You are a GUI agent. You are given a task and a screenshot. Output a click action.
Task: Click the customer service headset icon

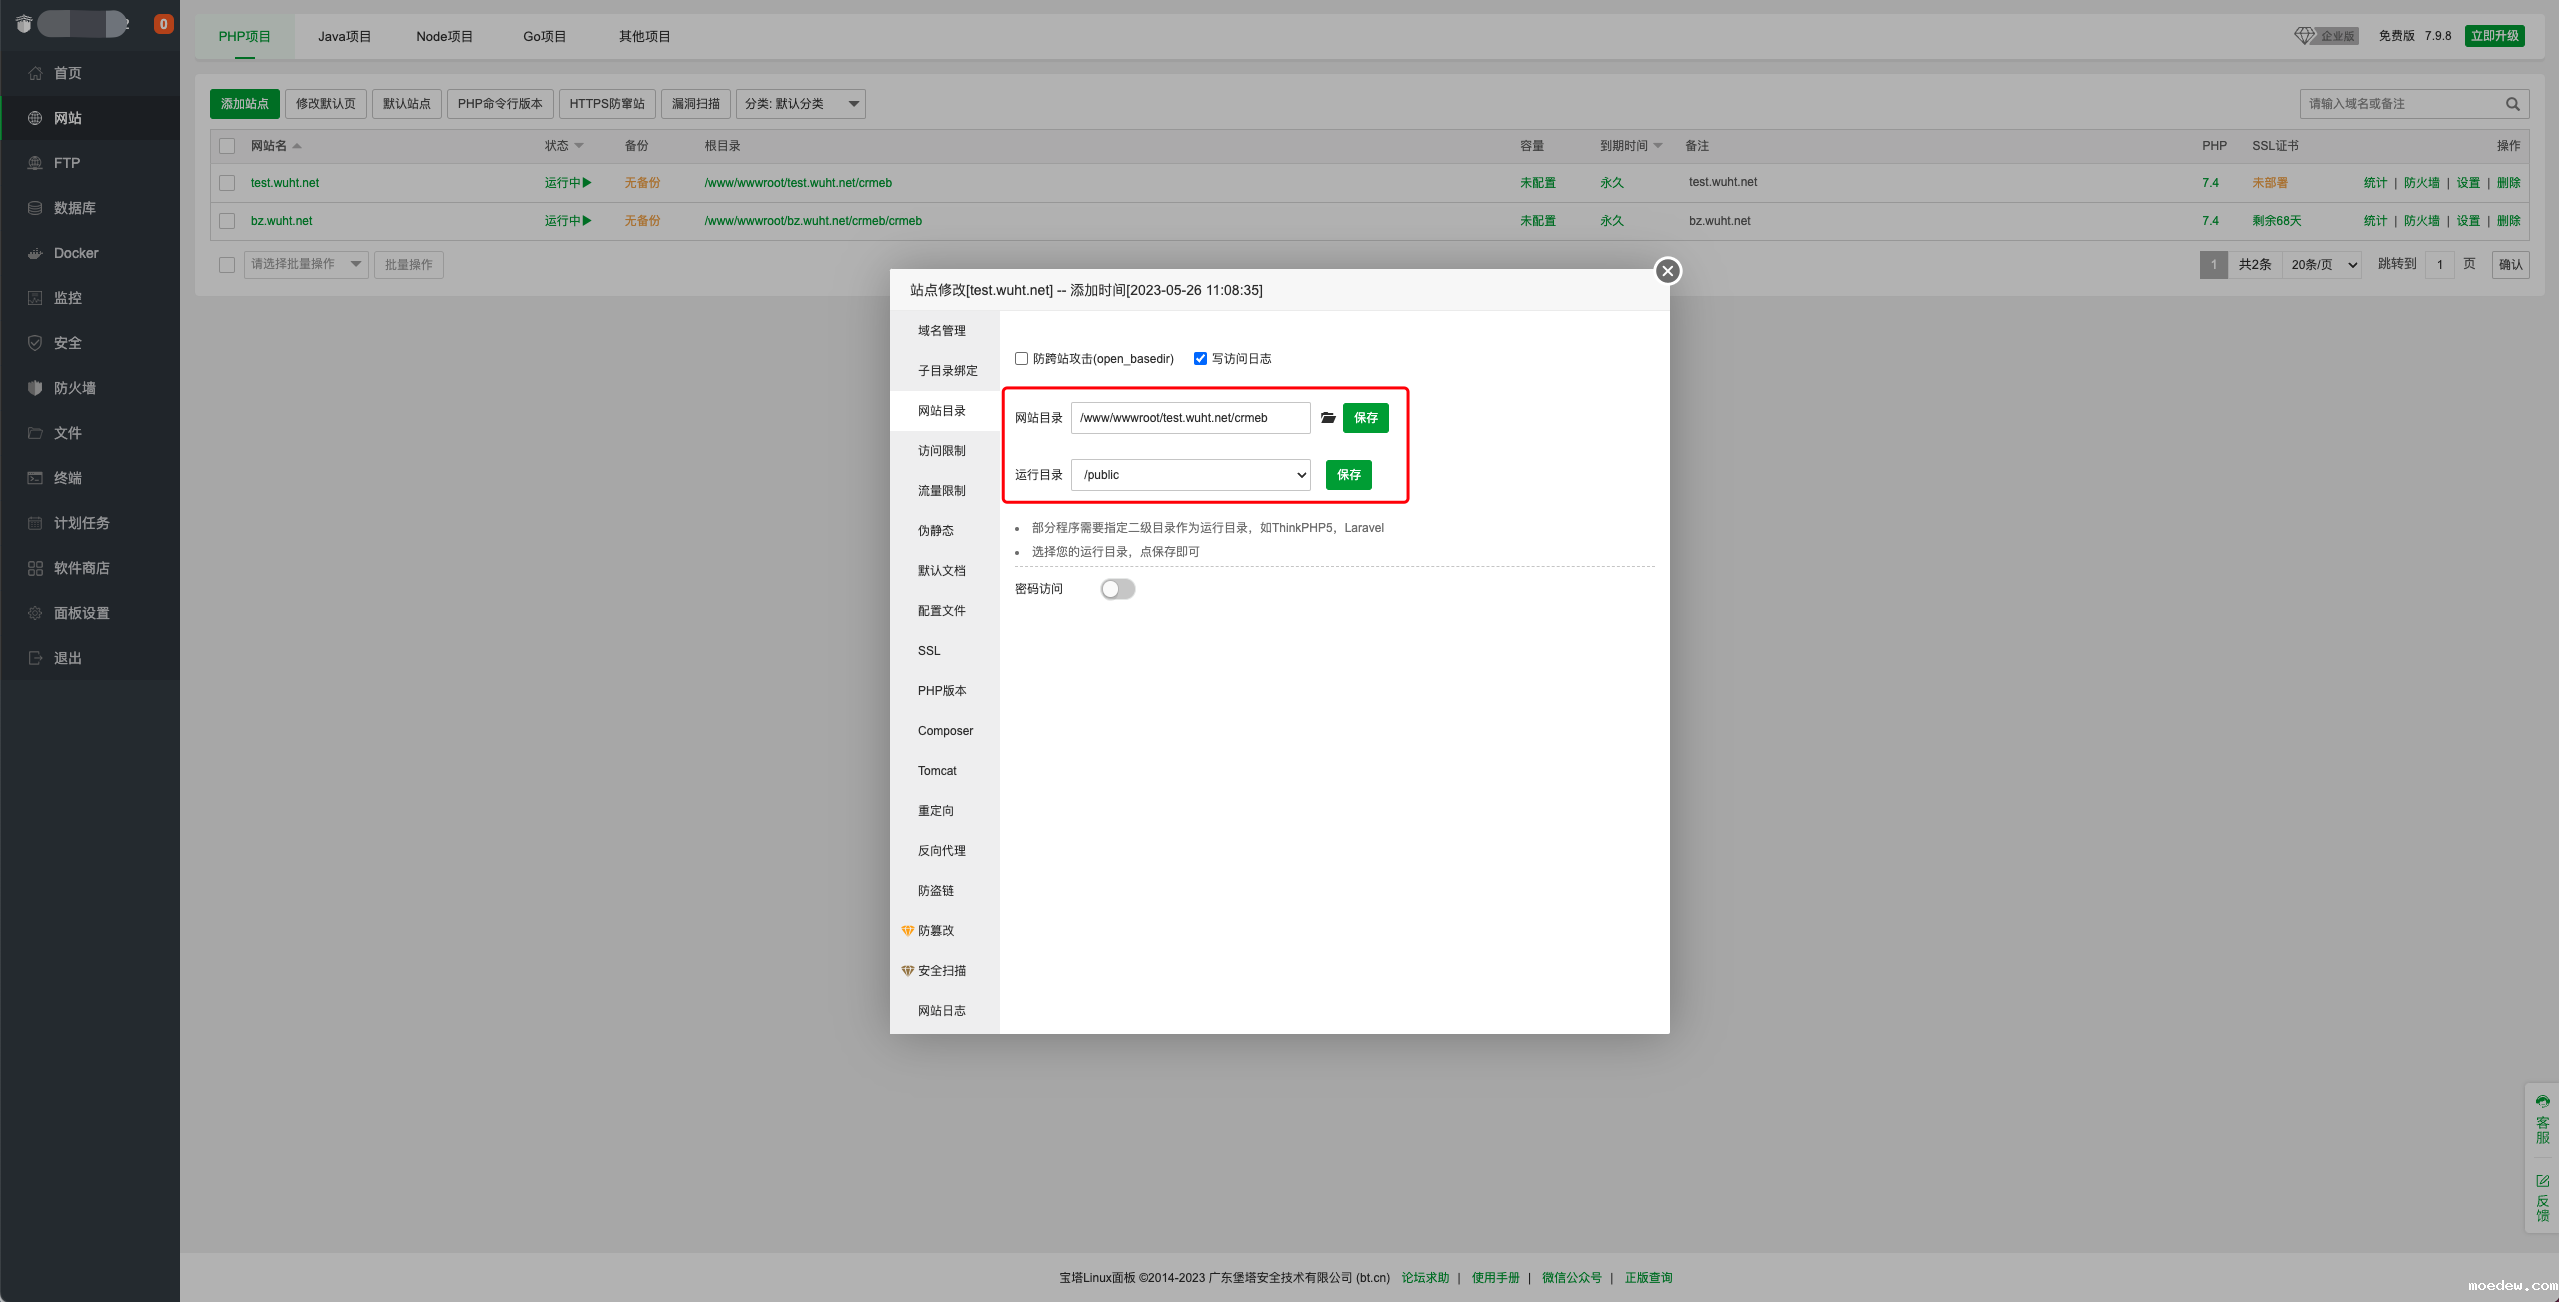pyautogui.click(x=2542, y=1101)
